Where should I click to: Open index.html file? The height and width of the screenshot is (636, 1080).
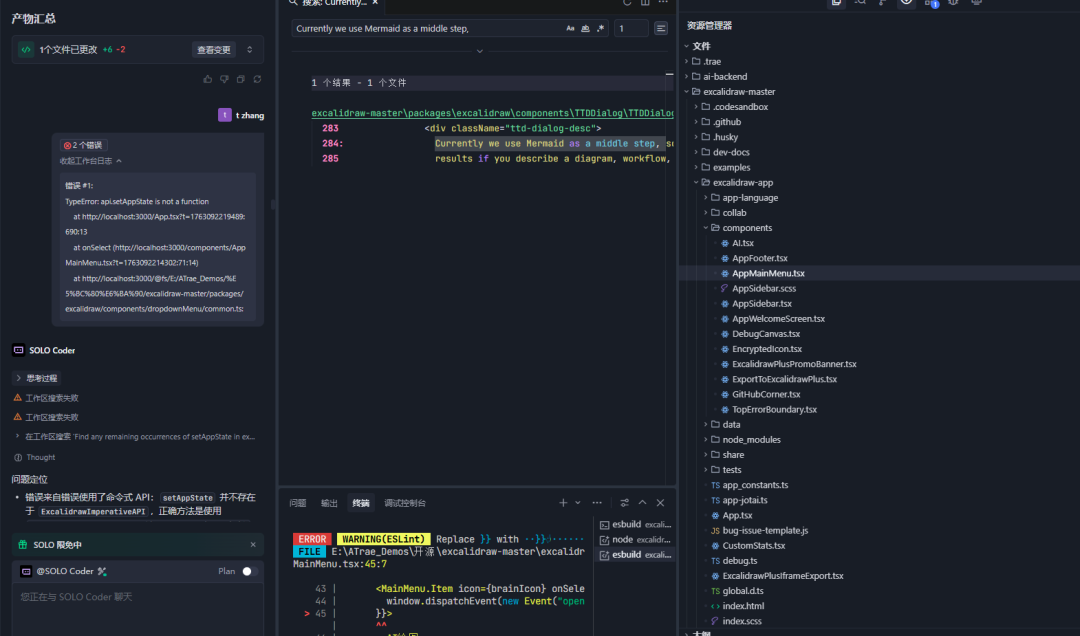tap(742, 606)
